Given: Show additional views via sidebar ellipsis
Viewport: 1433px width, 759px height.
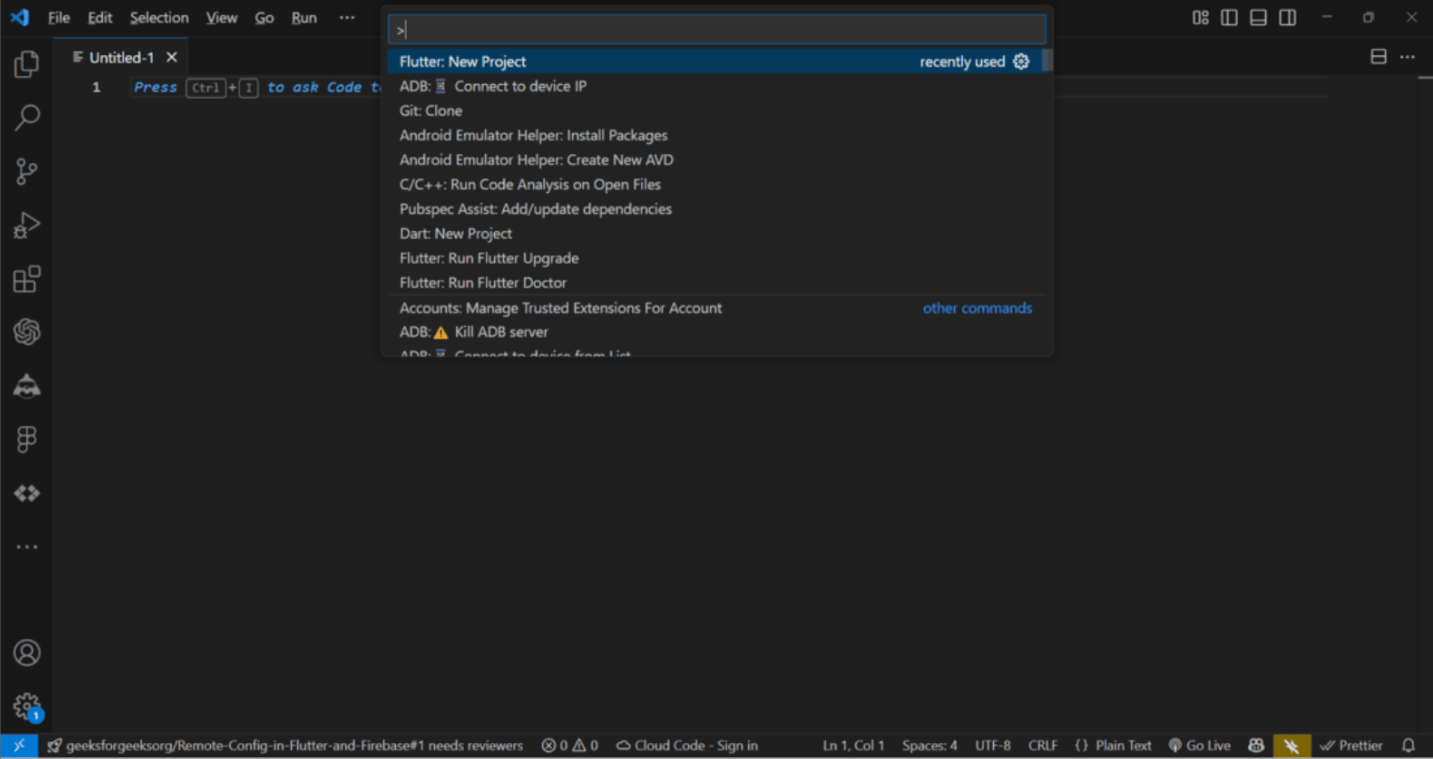Looking at the screenshot, I should [x=27, y=547].
